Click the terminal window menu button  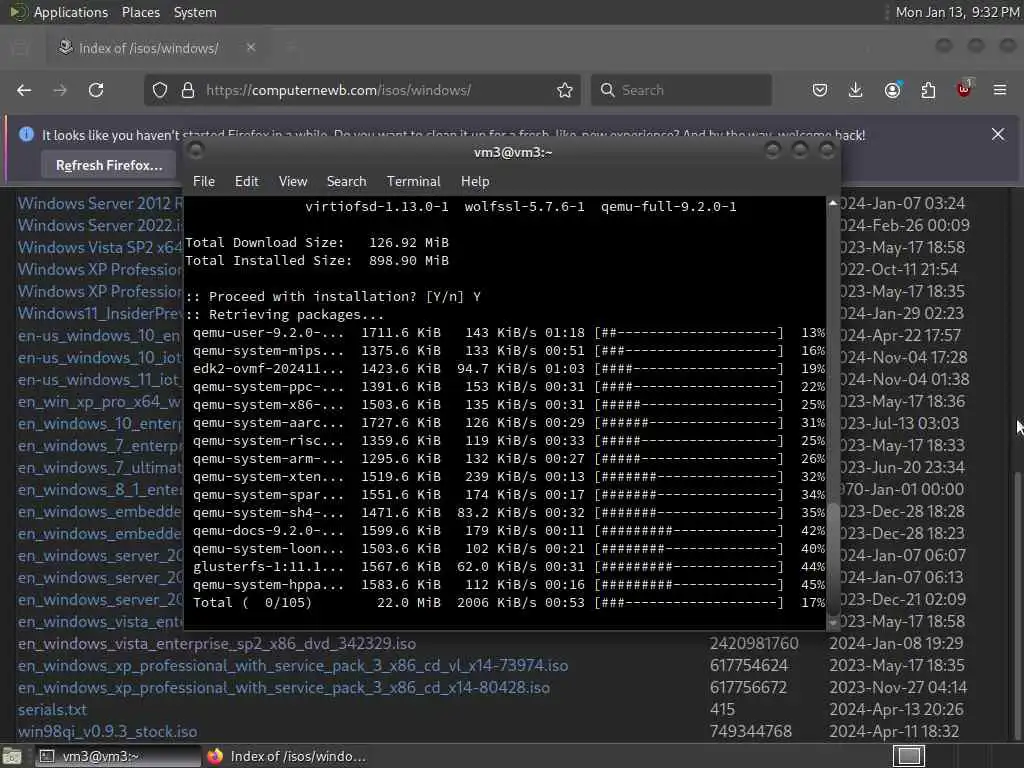195,151
